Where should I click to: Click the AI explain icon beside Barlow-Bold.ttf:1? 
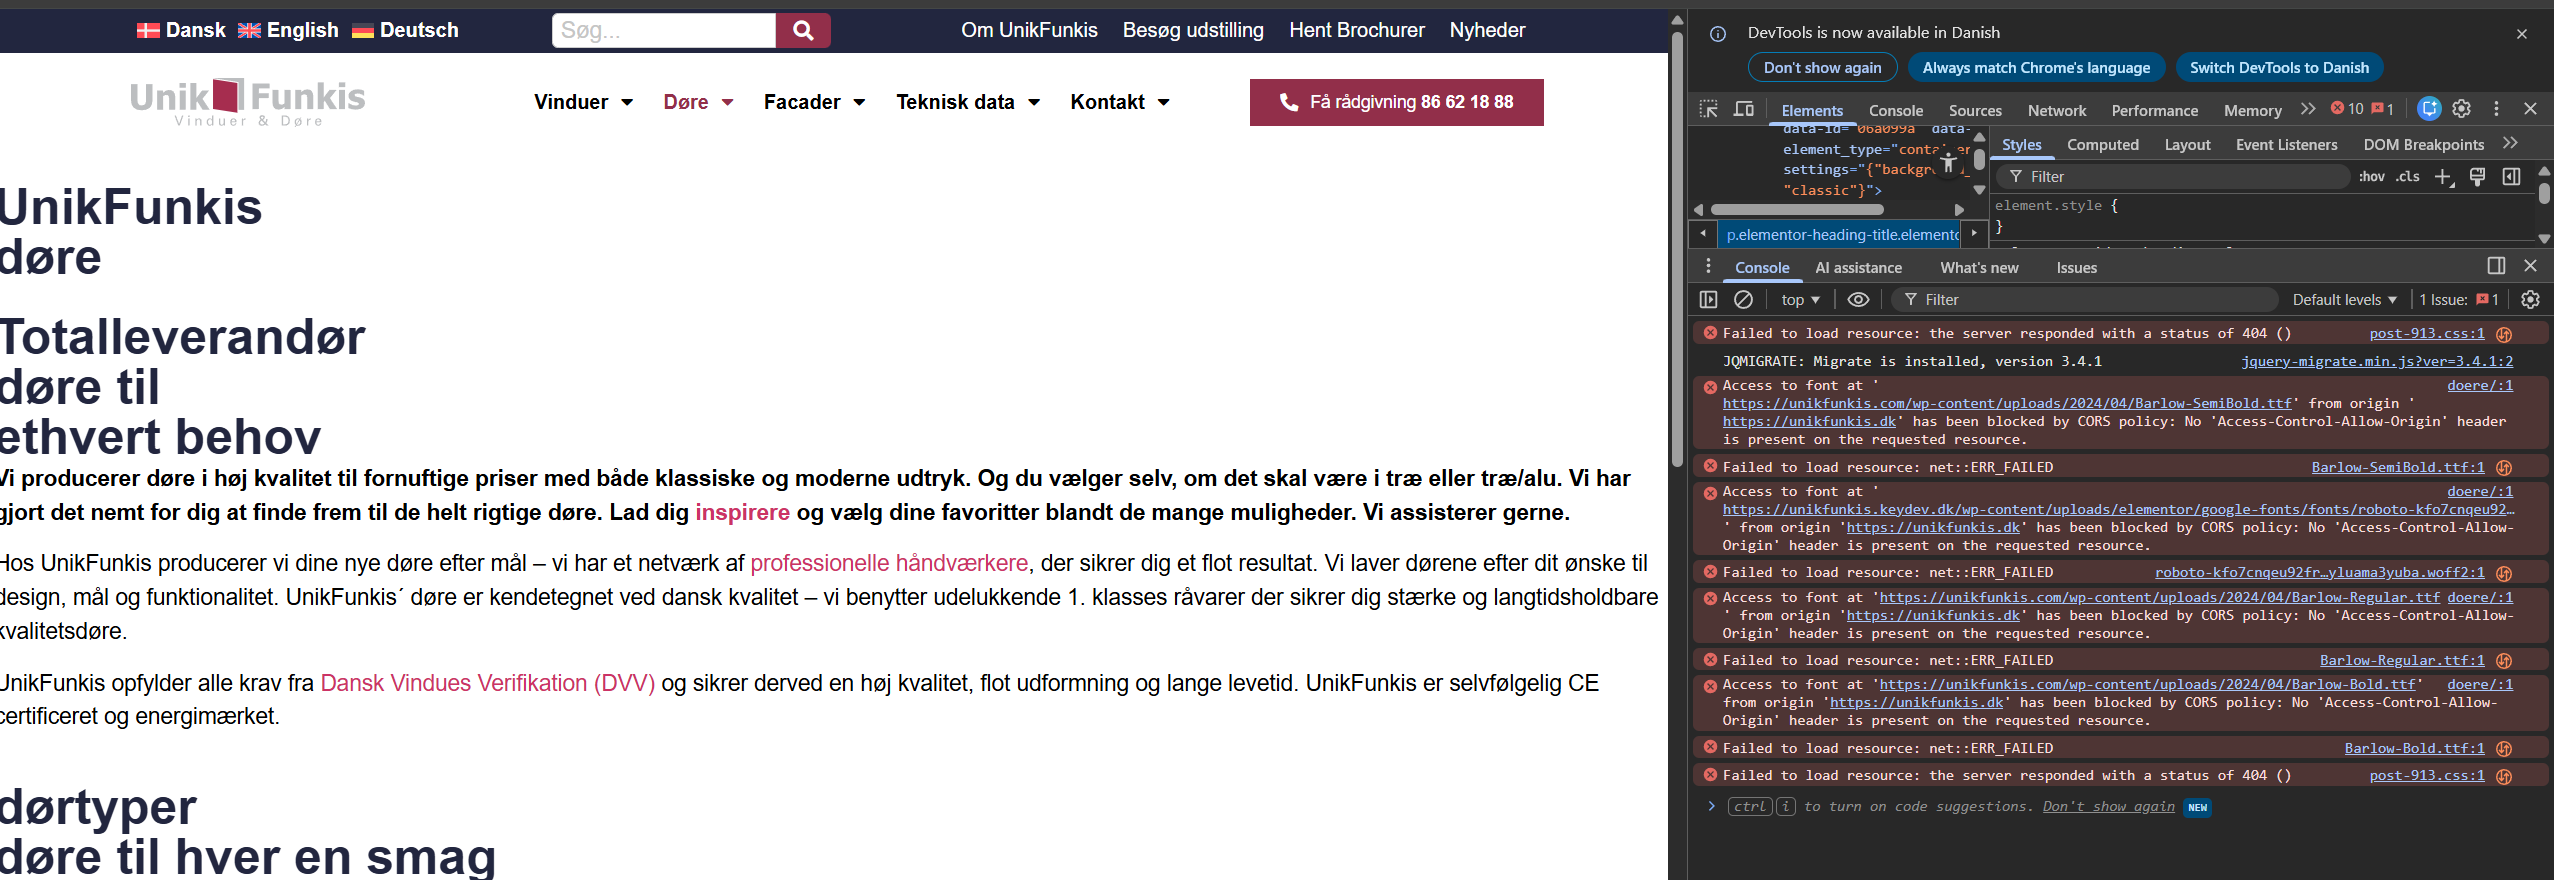(2504, 749)
